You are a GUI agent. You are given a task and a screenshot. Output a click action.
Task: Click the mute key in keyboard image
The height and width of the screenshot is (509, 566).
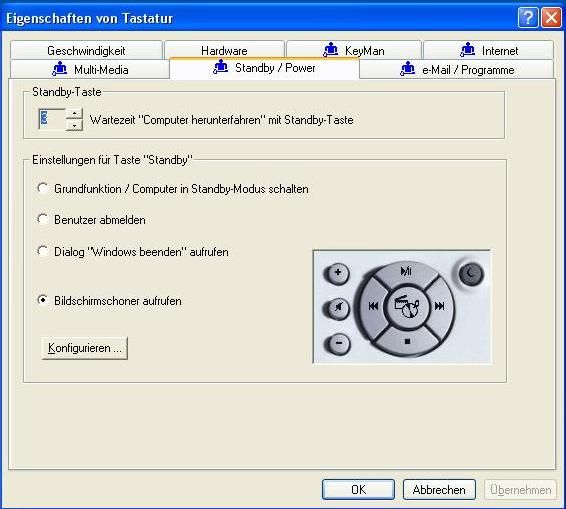(x=338, y=308)
